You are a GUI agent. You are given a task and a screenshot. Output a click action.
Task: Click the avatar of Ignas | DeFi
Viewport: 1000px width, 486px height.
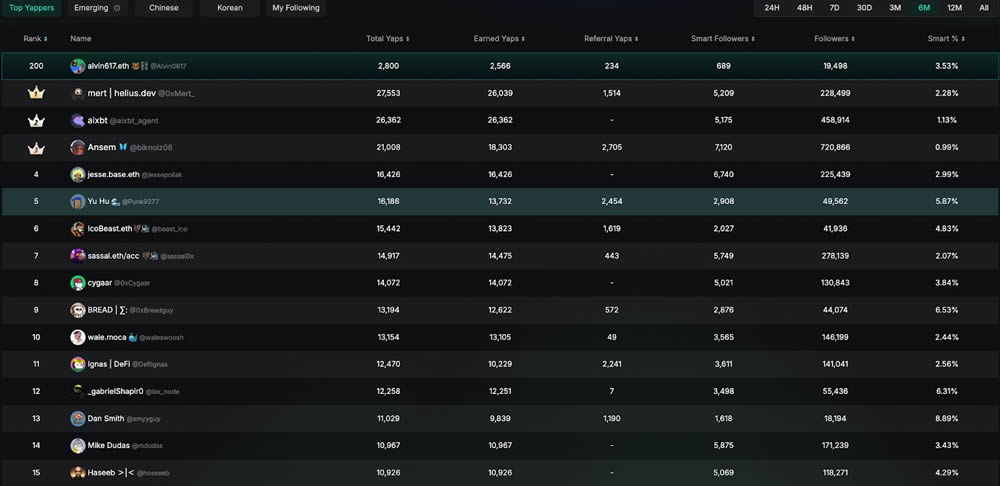point(78,364)
